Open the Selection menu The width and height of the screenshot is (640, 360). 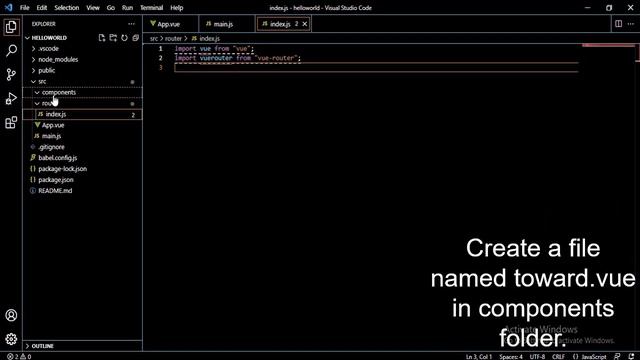pos(67,7)
